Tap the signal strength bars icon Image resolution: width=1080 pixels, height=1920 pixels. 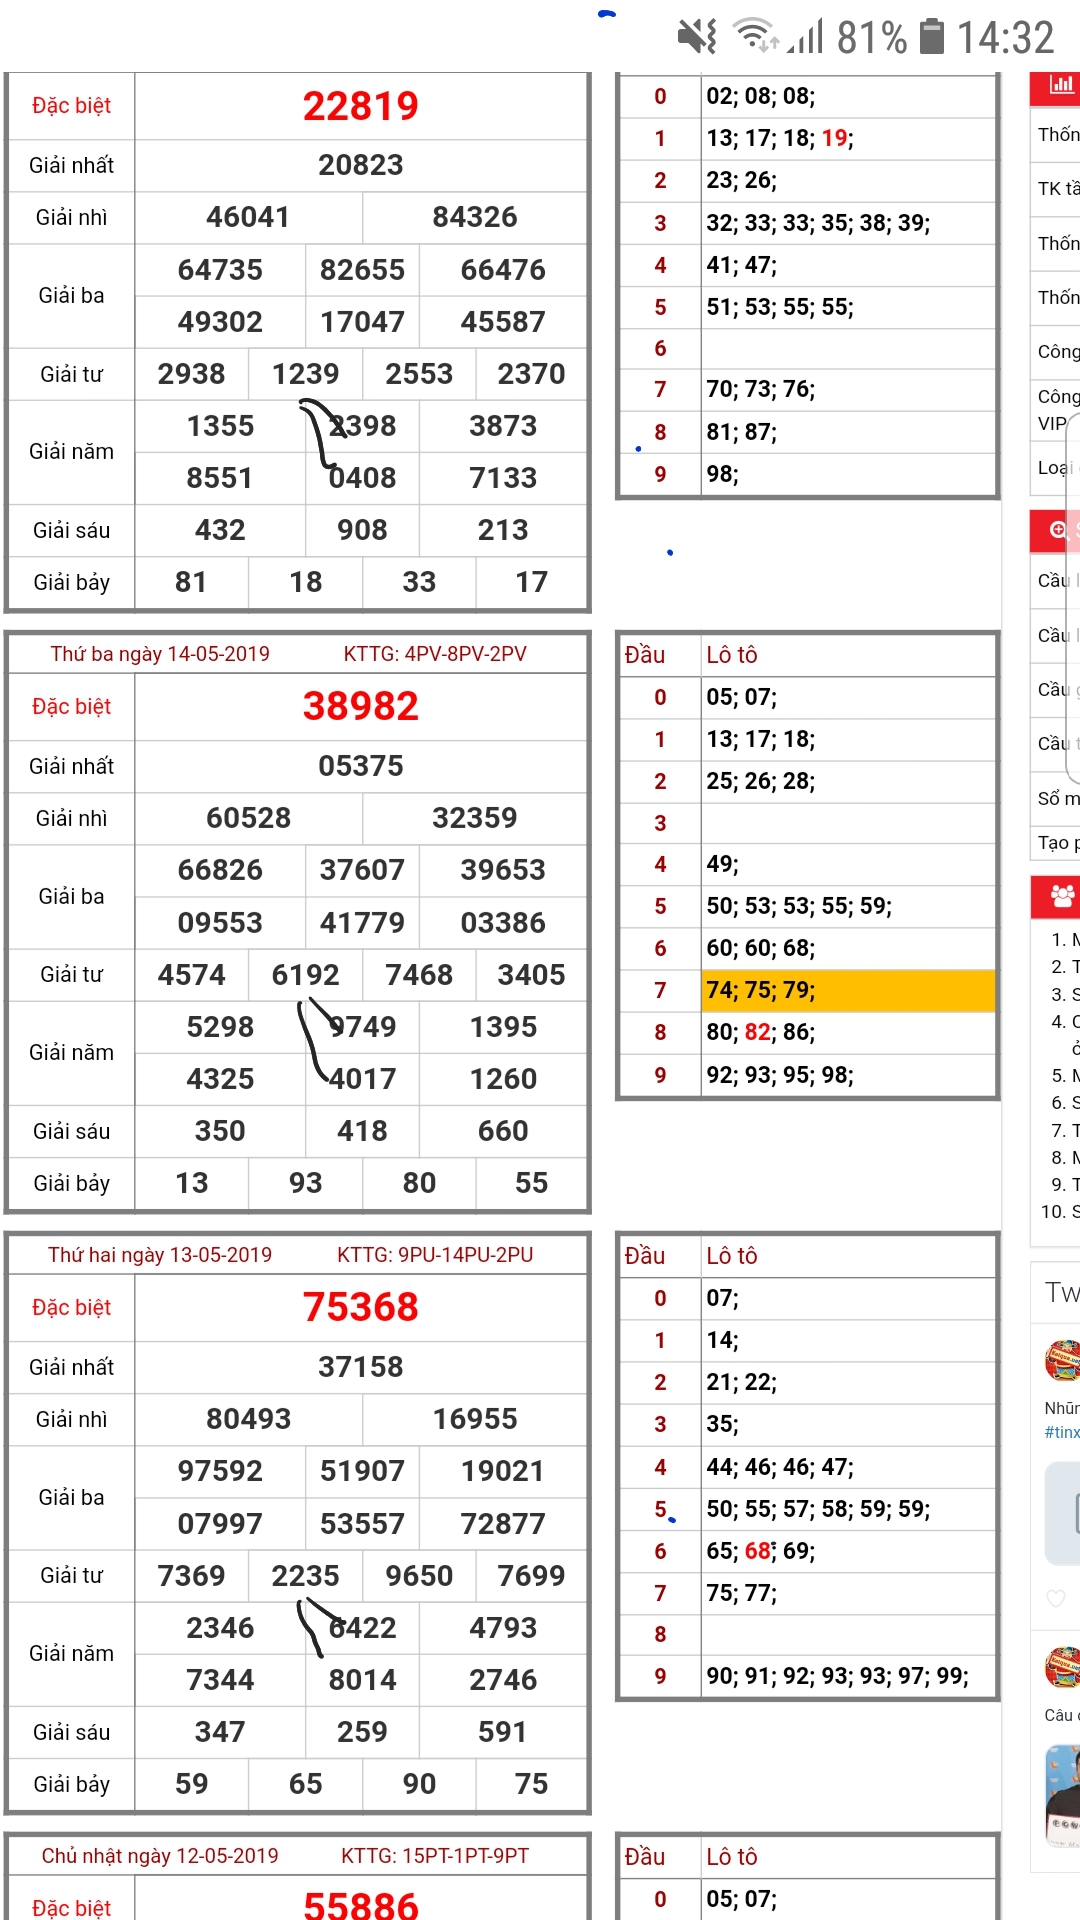point(806,37)
